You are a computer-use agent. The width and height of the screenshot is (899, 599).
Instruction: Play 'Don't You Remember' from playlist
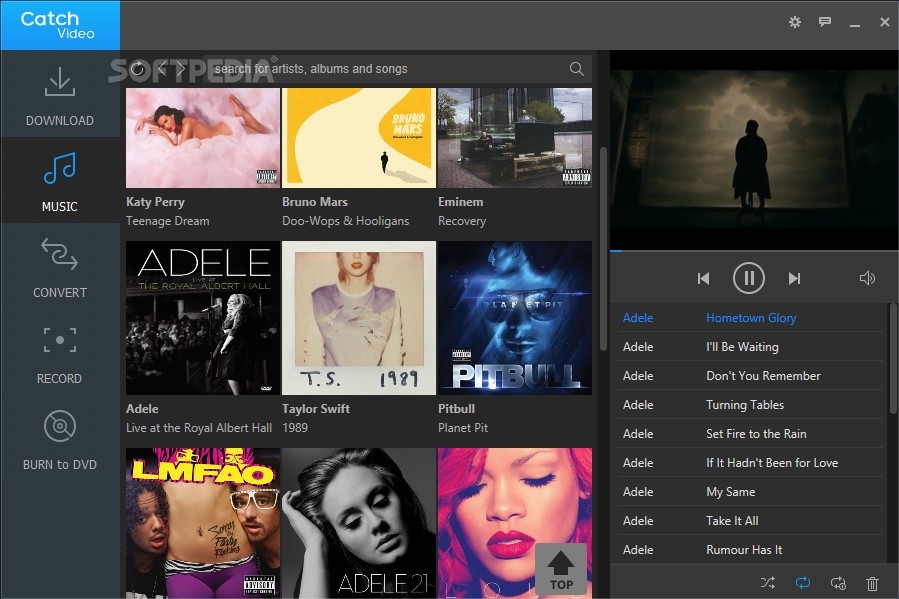751,375
